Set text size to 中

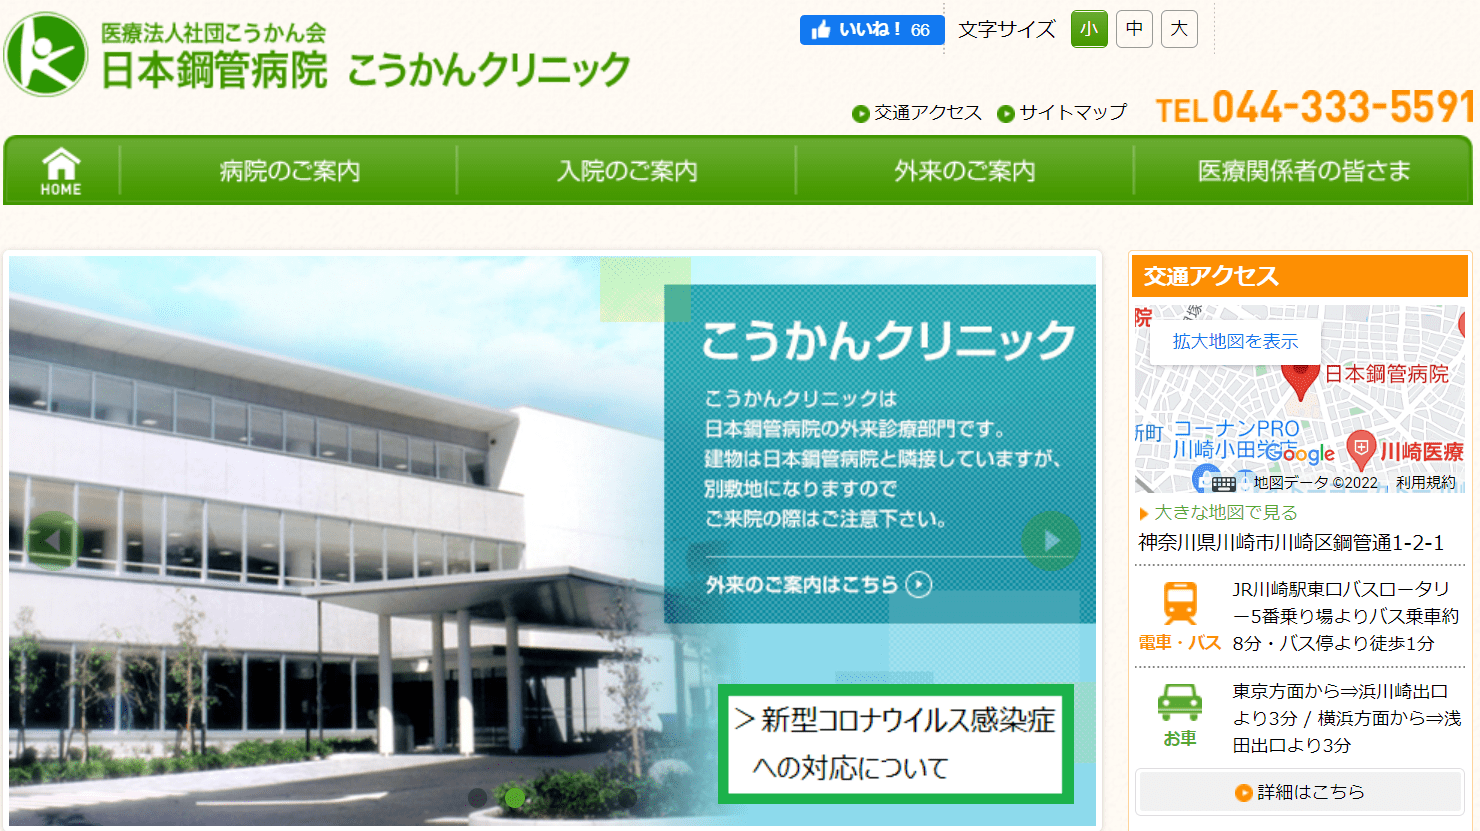pos(1134,29)
